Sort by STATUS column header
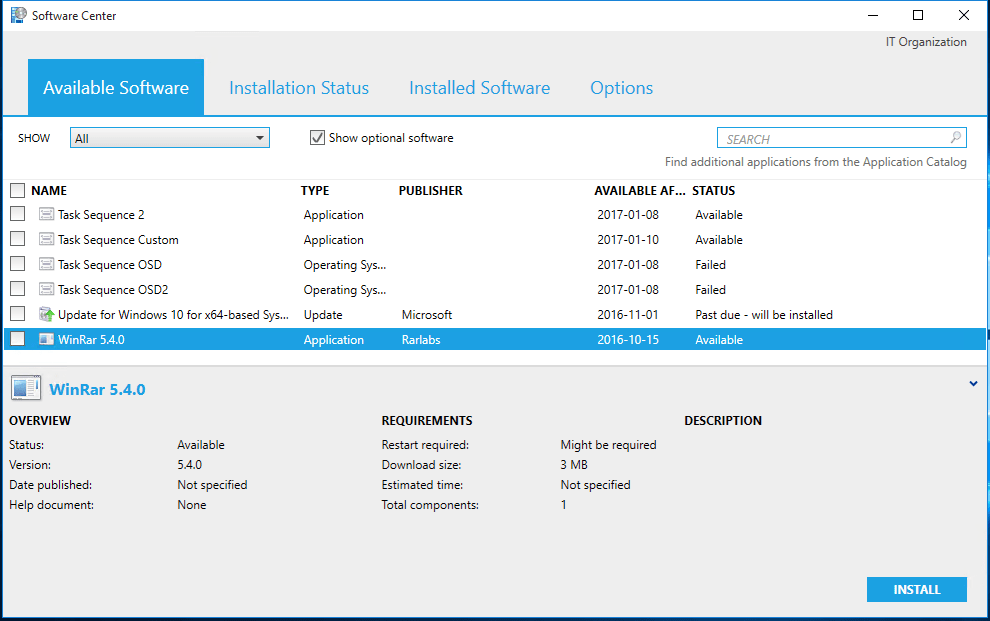The width and height of the screenshot is (990, 621). pyautogui.click(x=713, y=191)
